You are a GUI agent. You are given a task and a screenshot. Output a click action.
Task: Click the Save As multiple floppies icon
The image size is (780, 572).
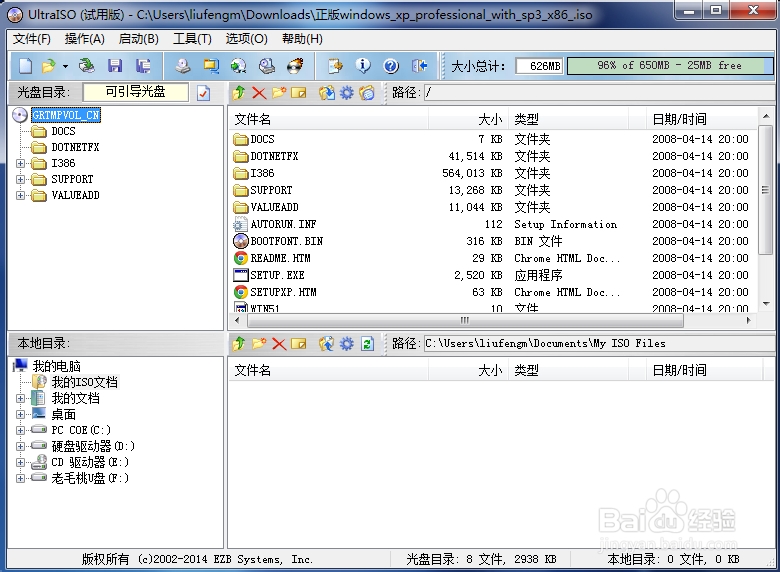point(143,66)
